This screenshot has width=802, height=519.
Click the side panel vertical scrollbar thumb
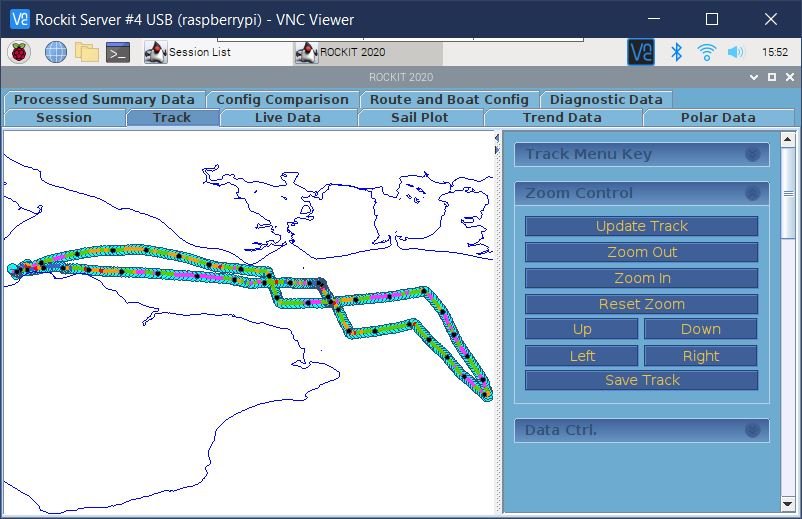pos(789,192)
